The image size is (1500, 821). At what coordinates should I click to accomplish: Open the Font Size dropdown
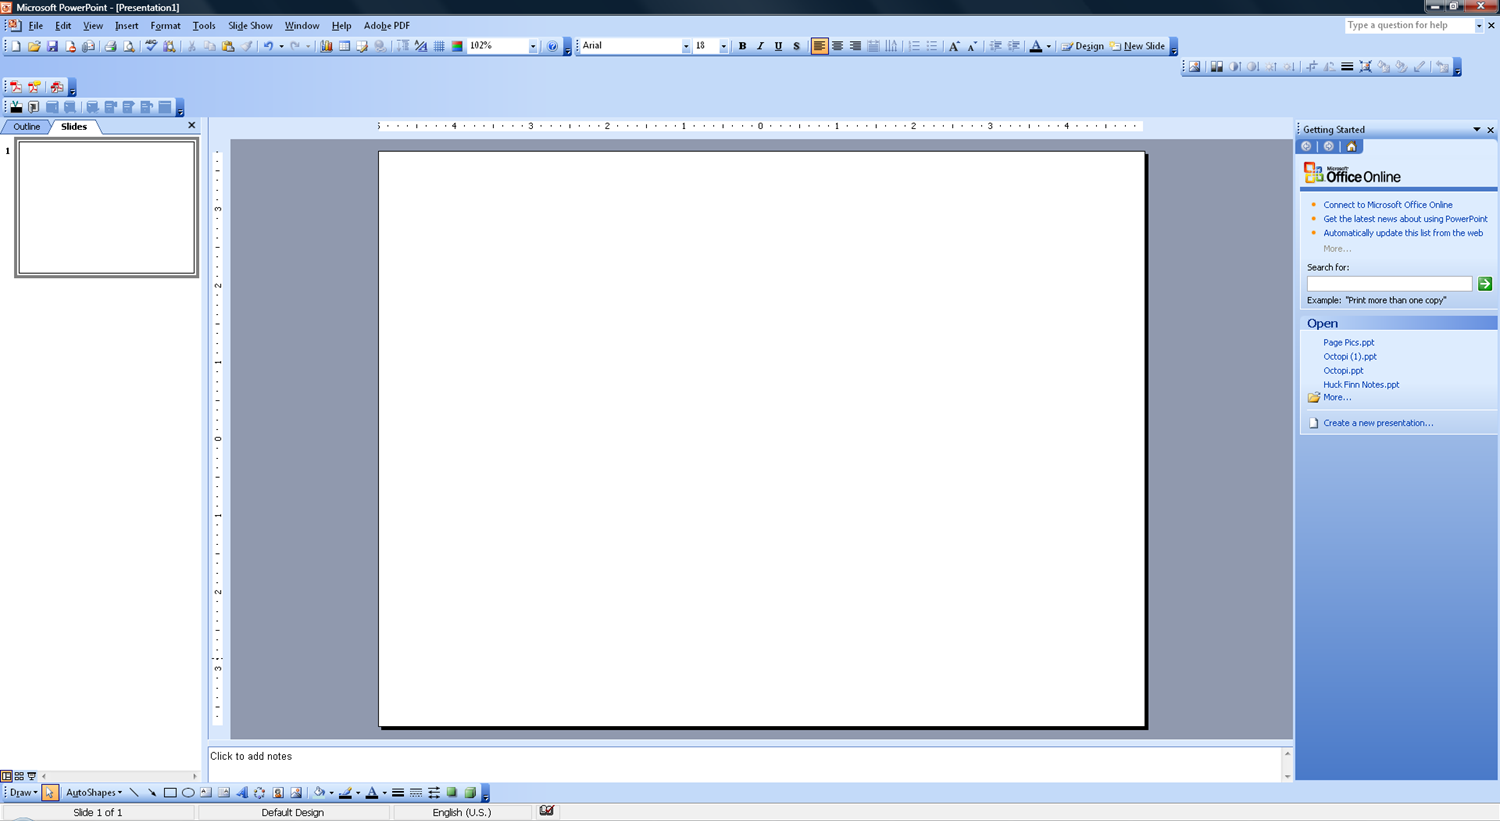pyautogui.click(x=722, y=46)
